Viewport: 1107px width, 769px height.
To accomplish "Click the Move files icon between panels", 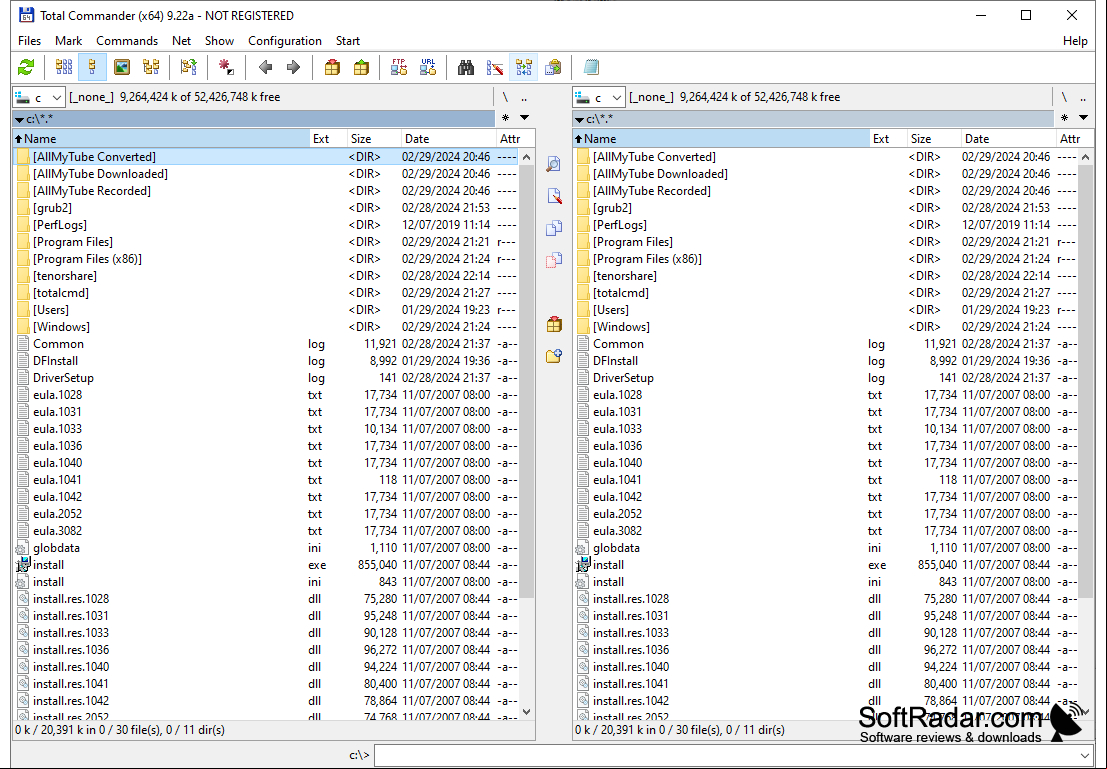I will click(x=554, y=260).
